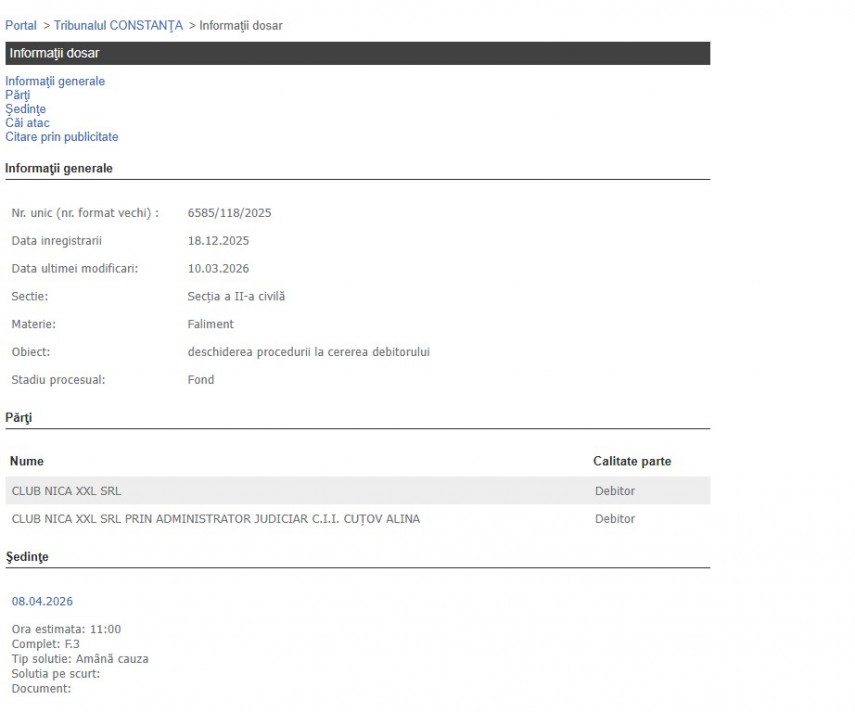This screenshot has width=855, height=712.
Task: Click the case number 6585/118/2025
Action: click(229, 213)
